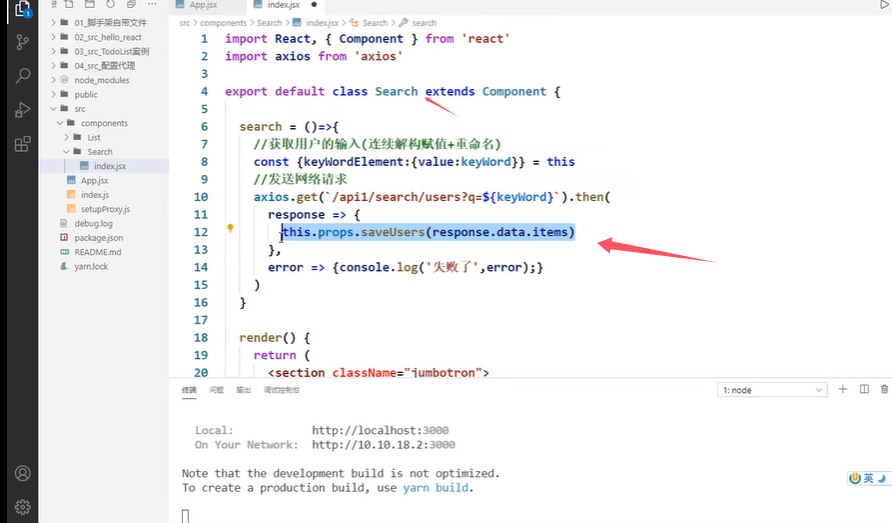The image size is (892, 523).
Task: Switch to the 调试控制台 debug console tab
Action: point(282,390)
